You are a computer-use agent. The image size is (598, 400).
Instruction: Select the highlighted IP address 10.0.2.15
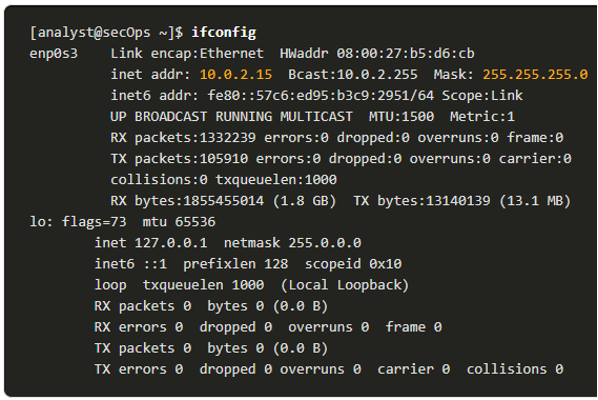236,74
